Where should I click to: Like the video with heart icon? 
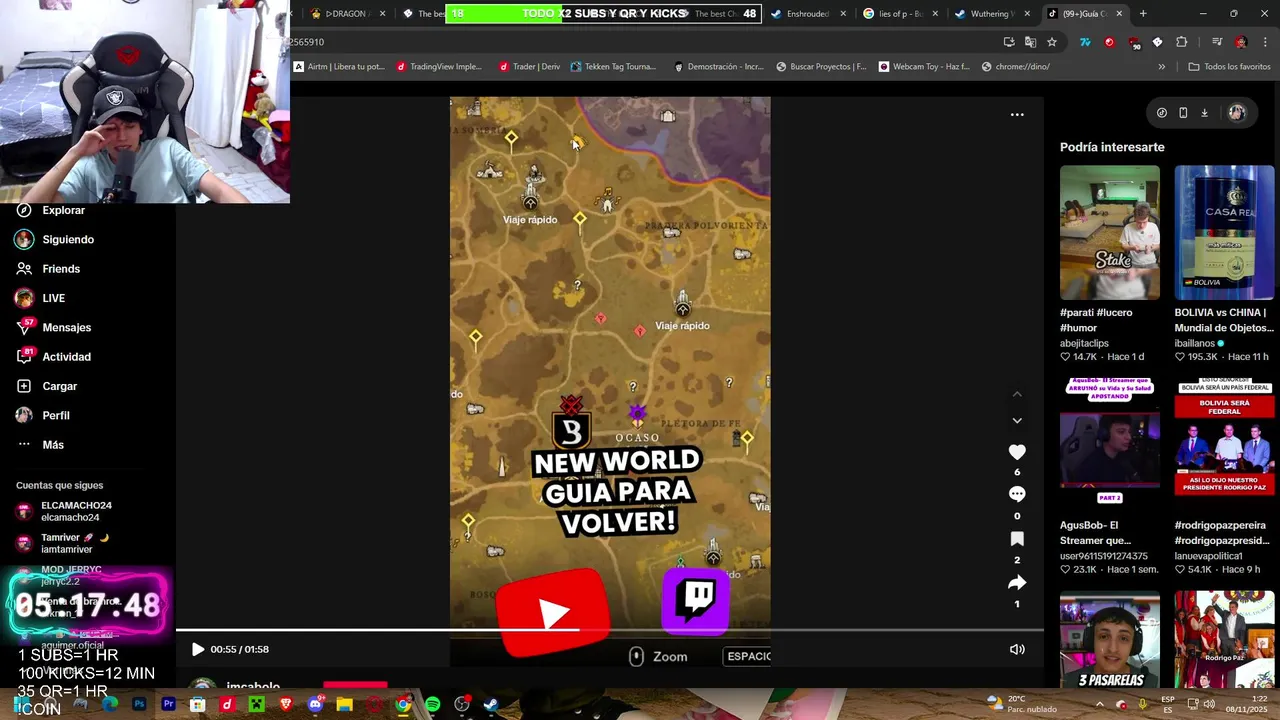[x=1017, y=452]
